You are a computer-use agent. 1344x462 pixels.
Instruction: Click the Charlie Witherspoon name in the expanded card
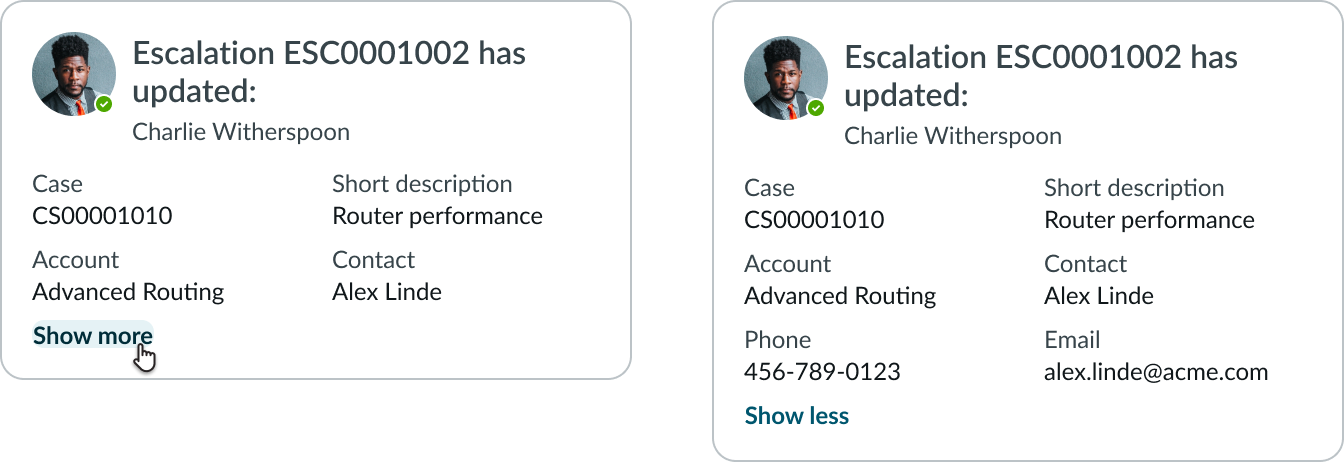tap(953, 136)
